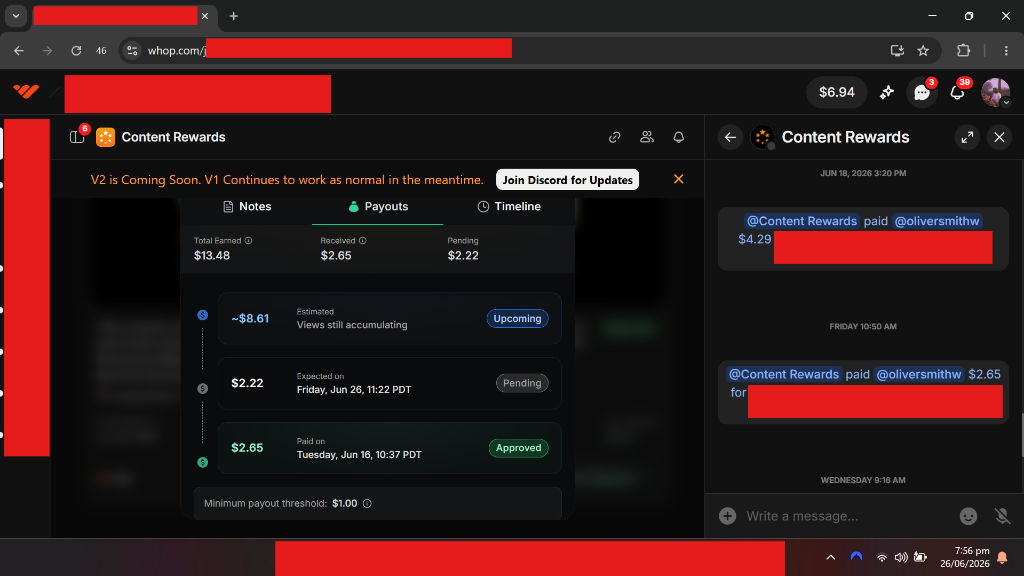Image resolution: width=1024 pixels, height=576 pixels.
Task: Click the Pending status badge
Action: (x=522, y=383)
